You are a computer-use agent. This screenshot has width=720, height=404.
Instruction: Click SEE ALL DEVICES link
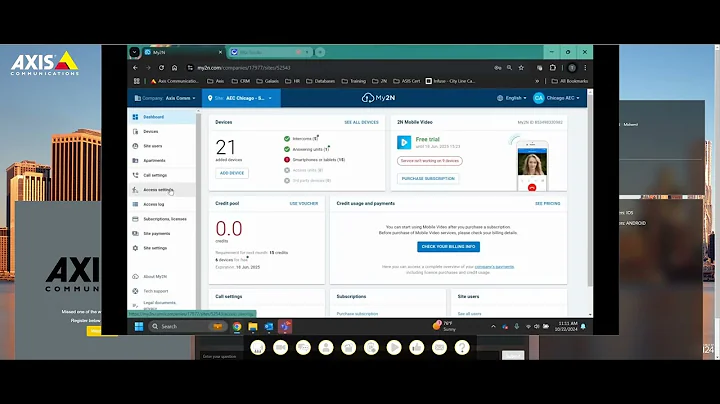pos(361,123)
